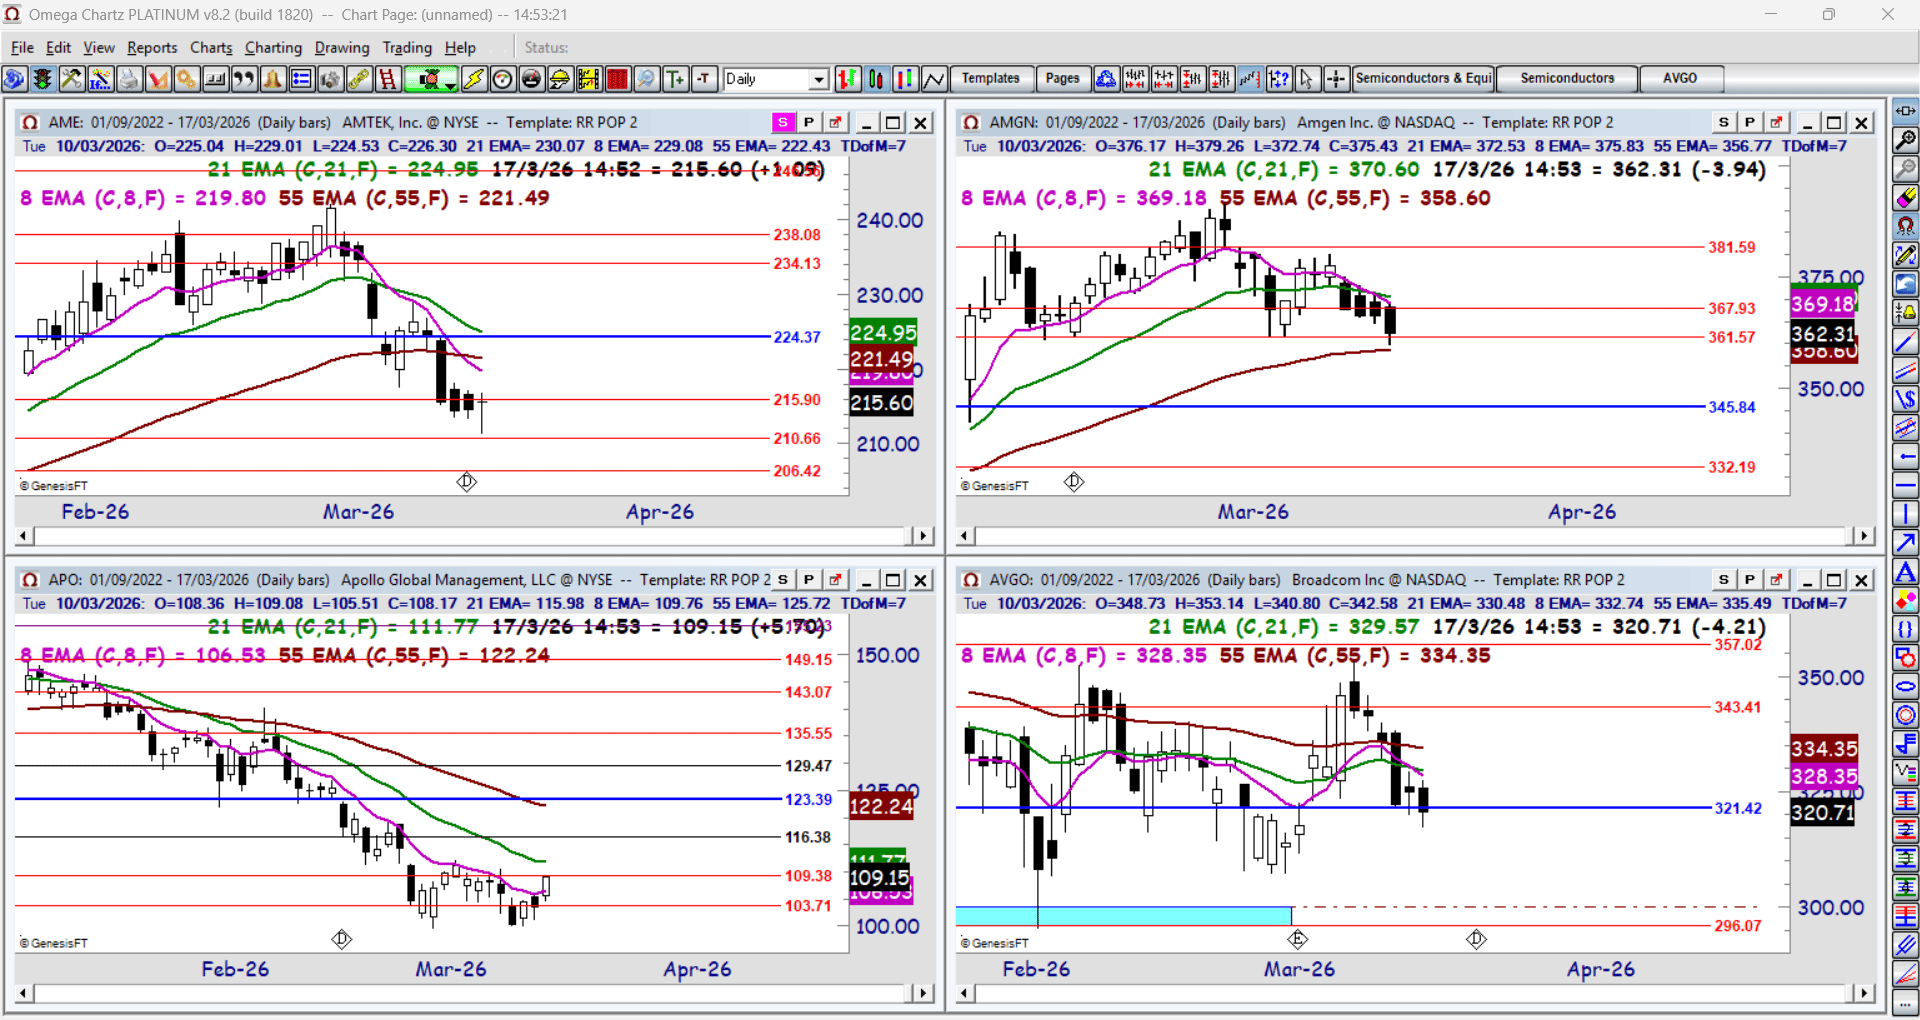Open the popout icon on AVGO chart title bar
Screen dimensions: 1920x1020
pyautogui.click(x=1776, y=580)
